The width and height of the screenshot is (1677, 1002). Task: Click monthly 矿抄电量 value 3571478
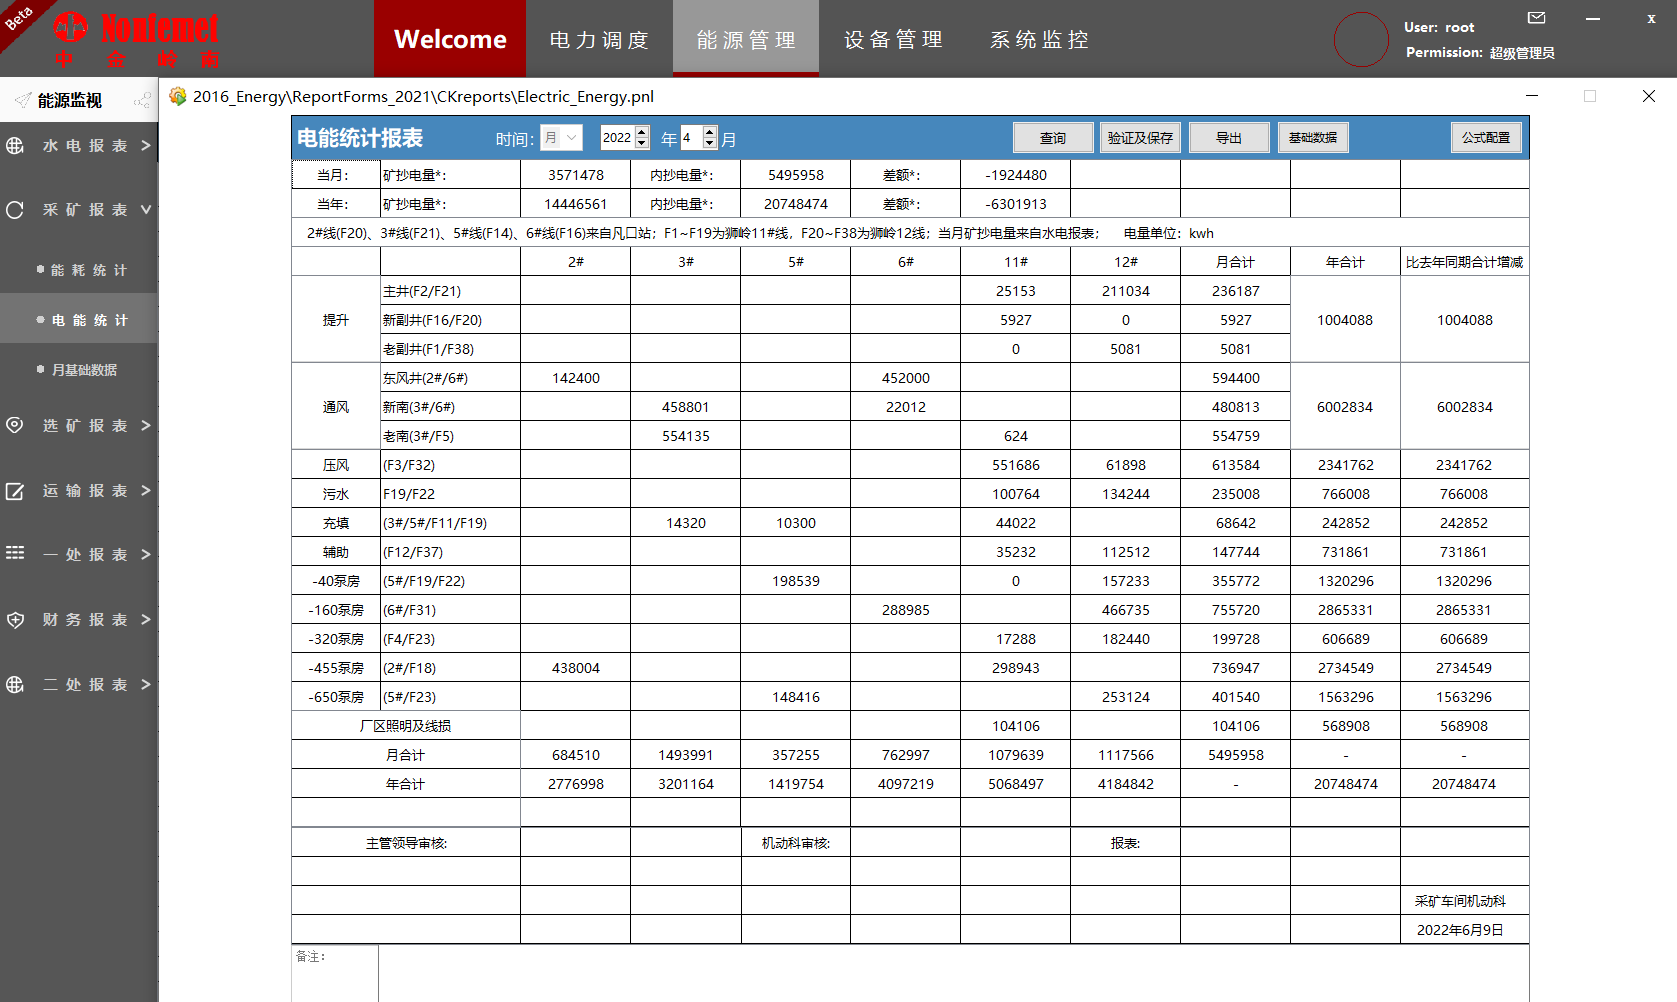576,175
